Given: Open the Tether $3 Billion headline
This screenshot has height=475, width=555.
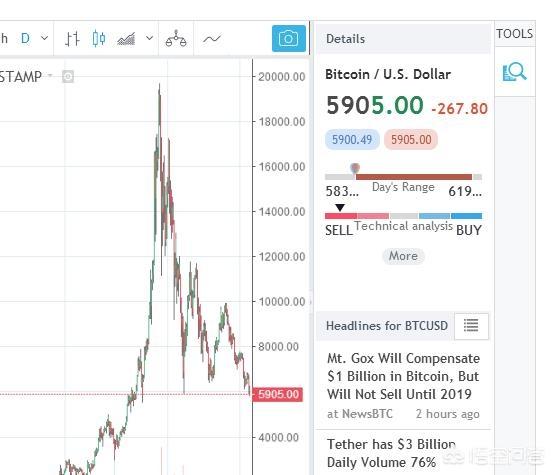Looking at the screenshot, I should coord(391,453).
